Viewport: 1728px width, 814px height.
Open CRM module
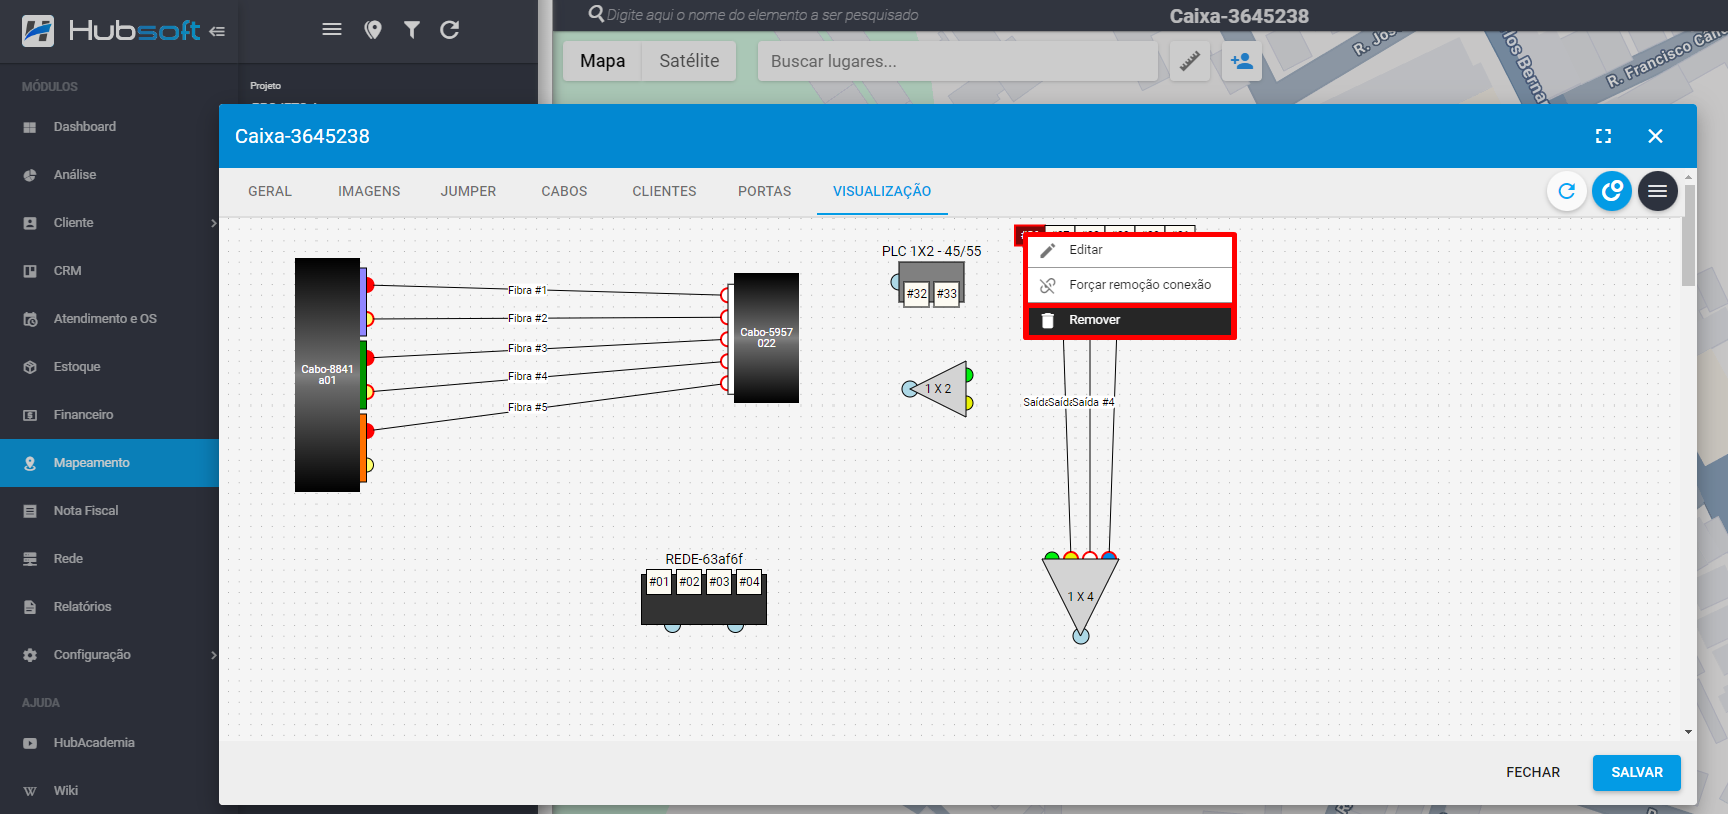[x=109, y=271]
